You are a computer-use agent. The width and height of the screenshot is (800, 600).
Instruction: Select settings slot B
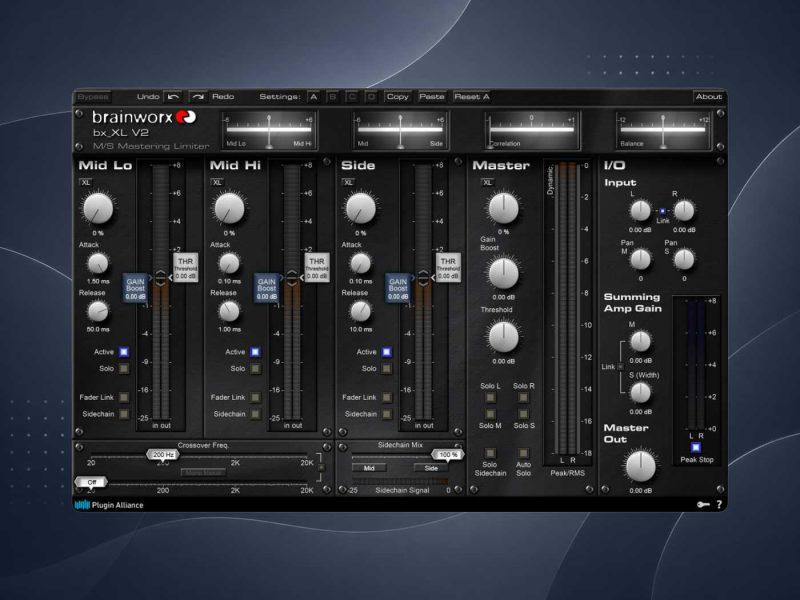click(333, 96)
